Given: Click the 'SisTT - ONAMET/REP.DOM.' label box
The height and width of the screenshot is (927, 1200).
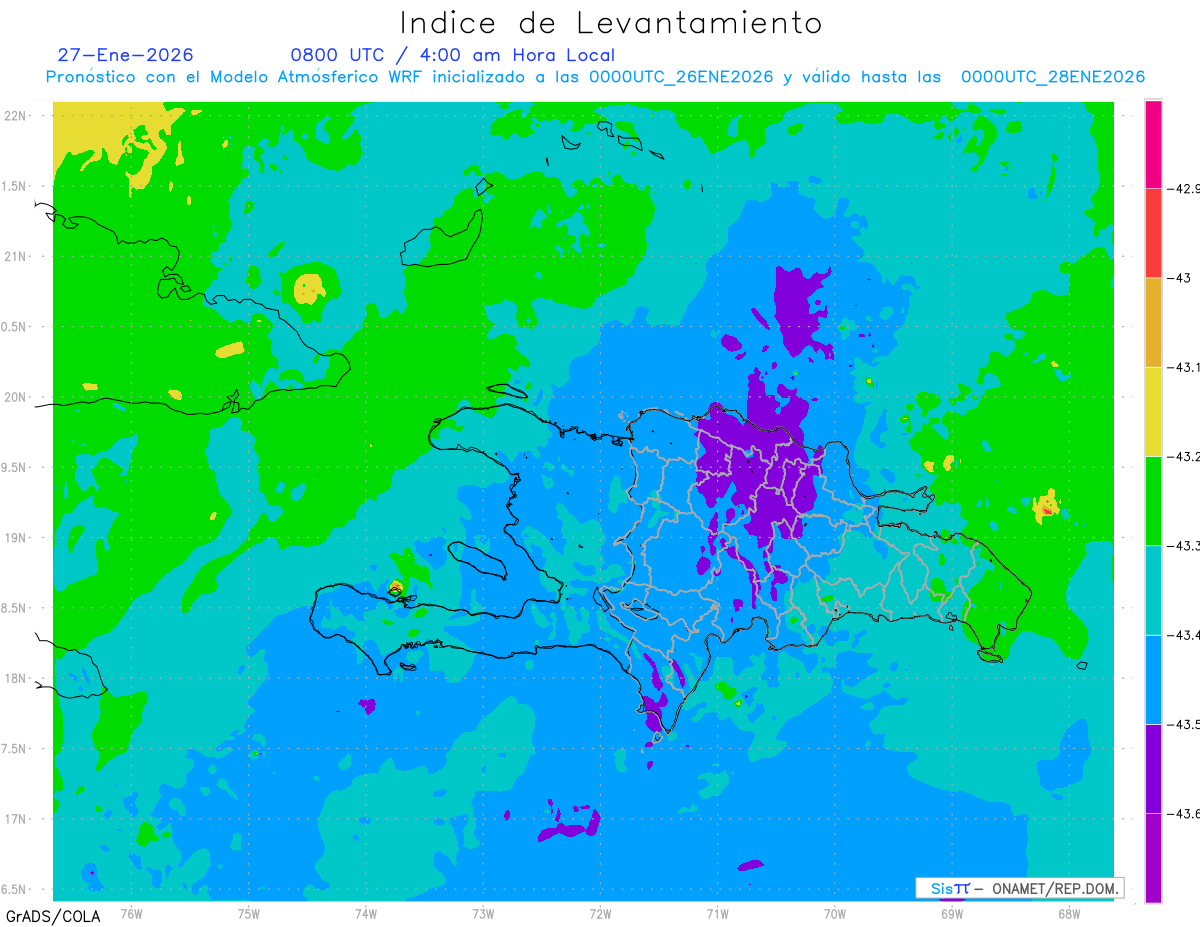Looking at the screenshot, I should (1020, 888).
